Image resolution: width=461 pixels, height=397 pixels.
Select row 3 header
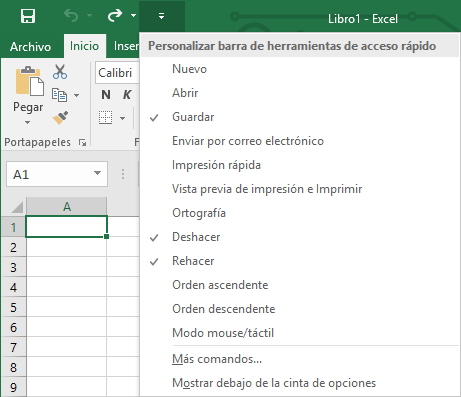coord(13,267)
